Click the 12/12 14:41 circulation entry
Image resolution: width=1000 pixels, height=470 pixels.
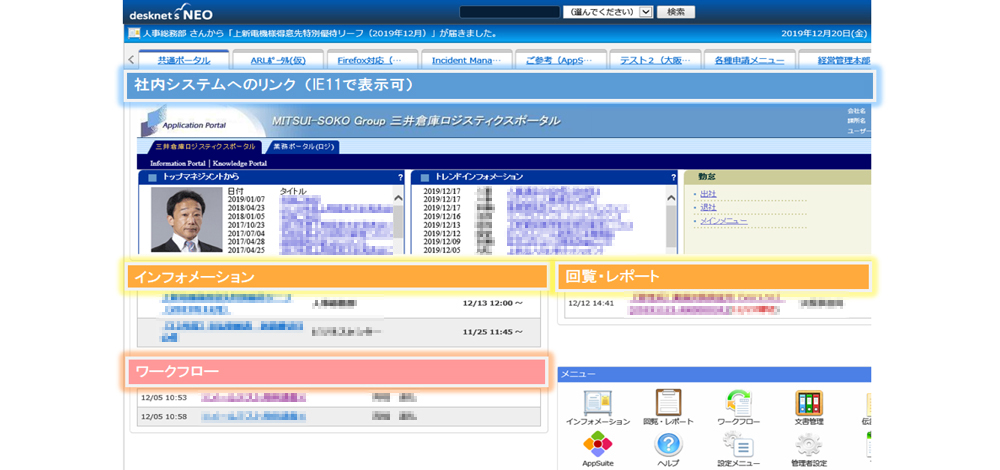click(x=717, y=304)
